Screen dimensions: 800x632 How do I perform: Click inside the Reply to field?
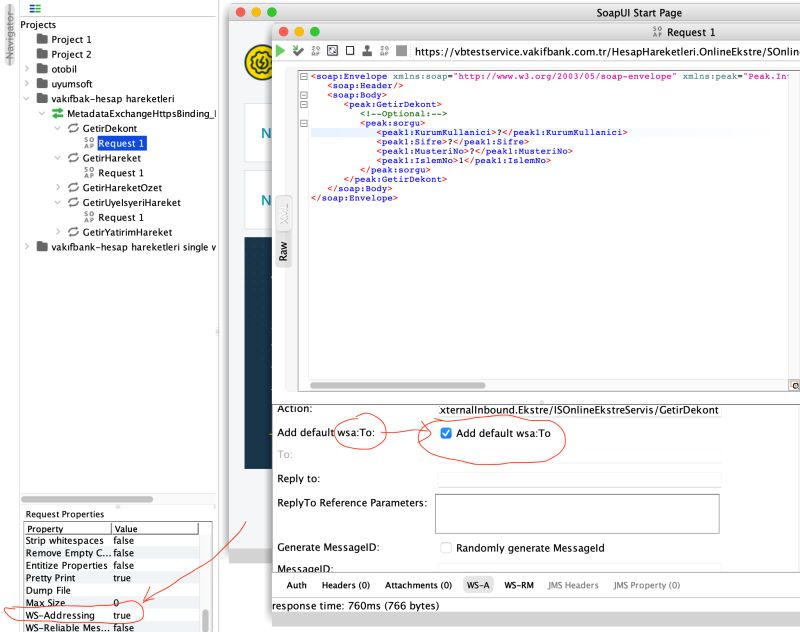580,478
